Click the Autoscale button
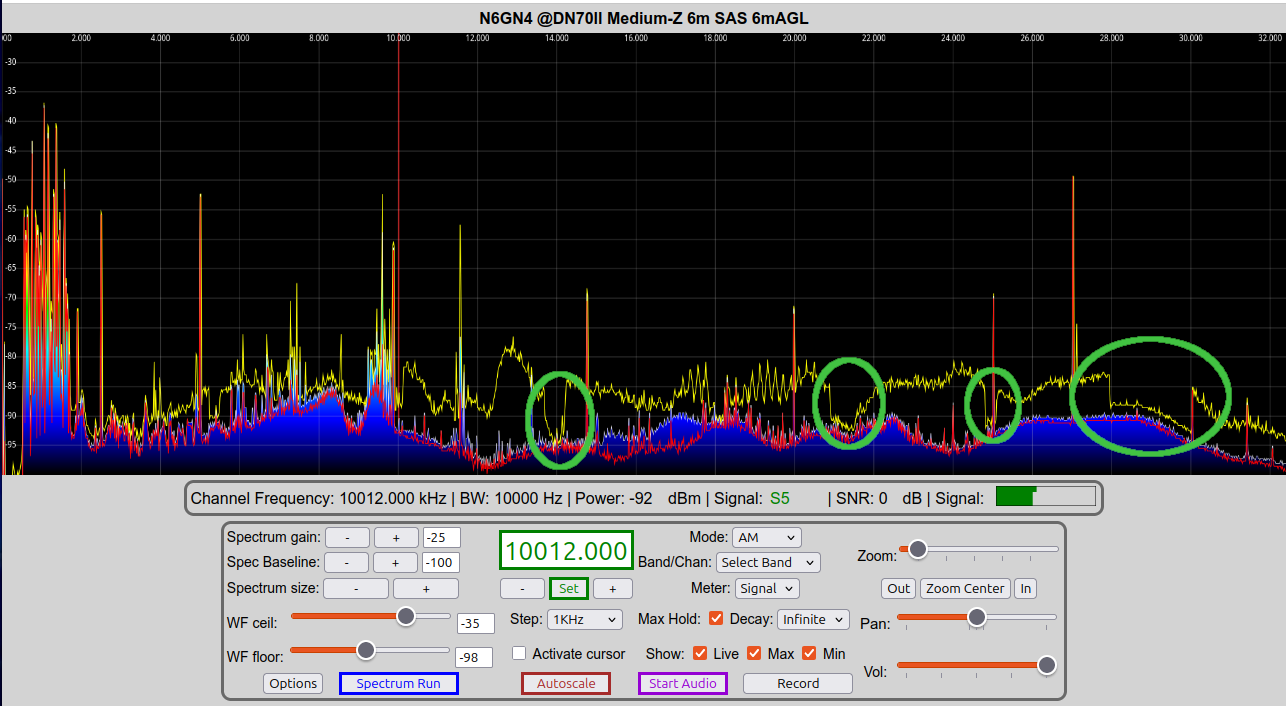The height and width of the screenshot is (706, 1286). click(566, 684)
